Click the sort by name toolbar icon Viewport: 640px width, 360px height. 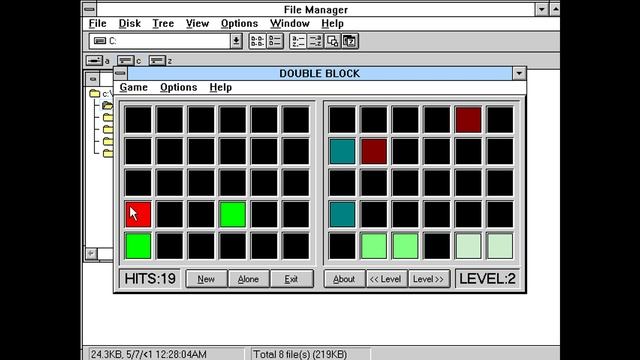click(298, 41)
